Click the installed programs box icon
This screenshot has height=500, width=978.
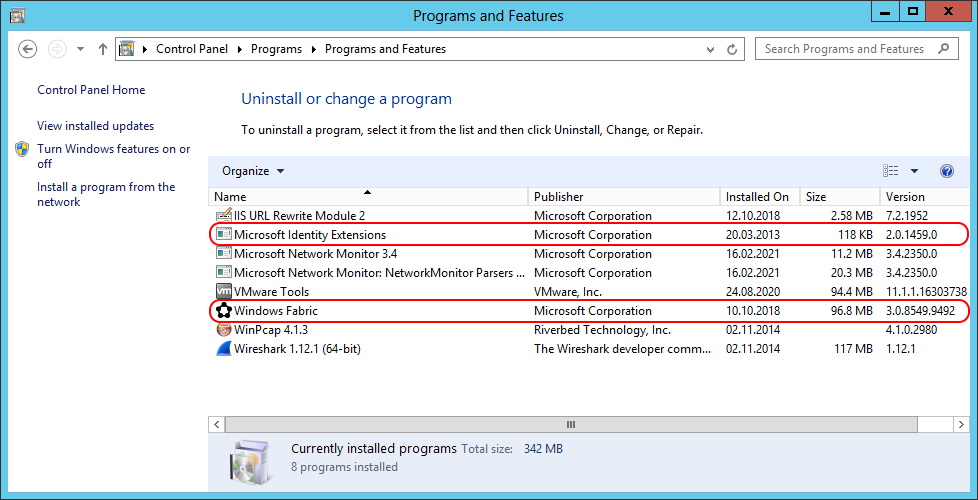(x=249, y=463)
